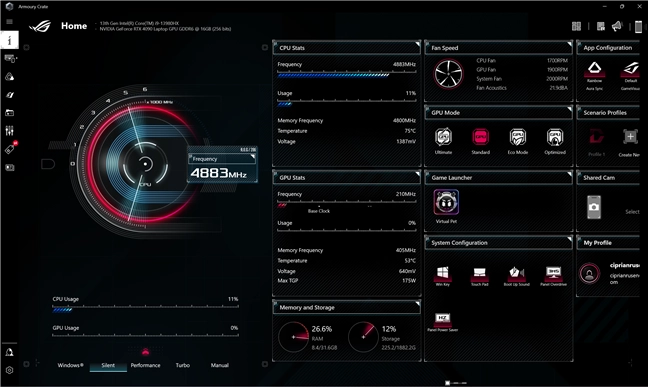The image size is (648, 387).
Task: Expand the Fan Speed panel corner
Action: 569,44
